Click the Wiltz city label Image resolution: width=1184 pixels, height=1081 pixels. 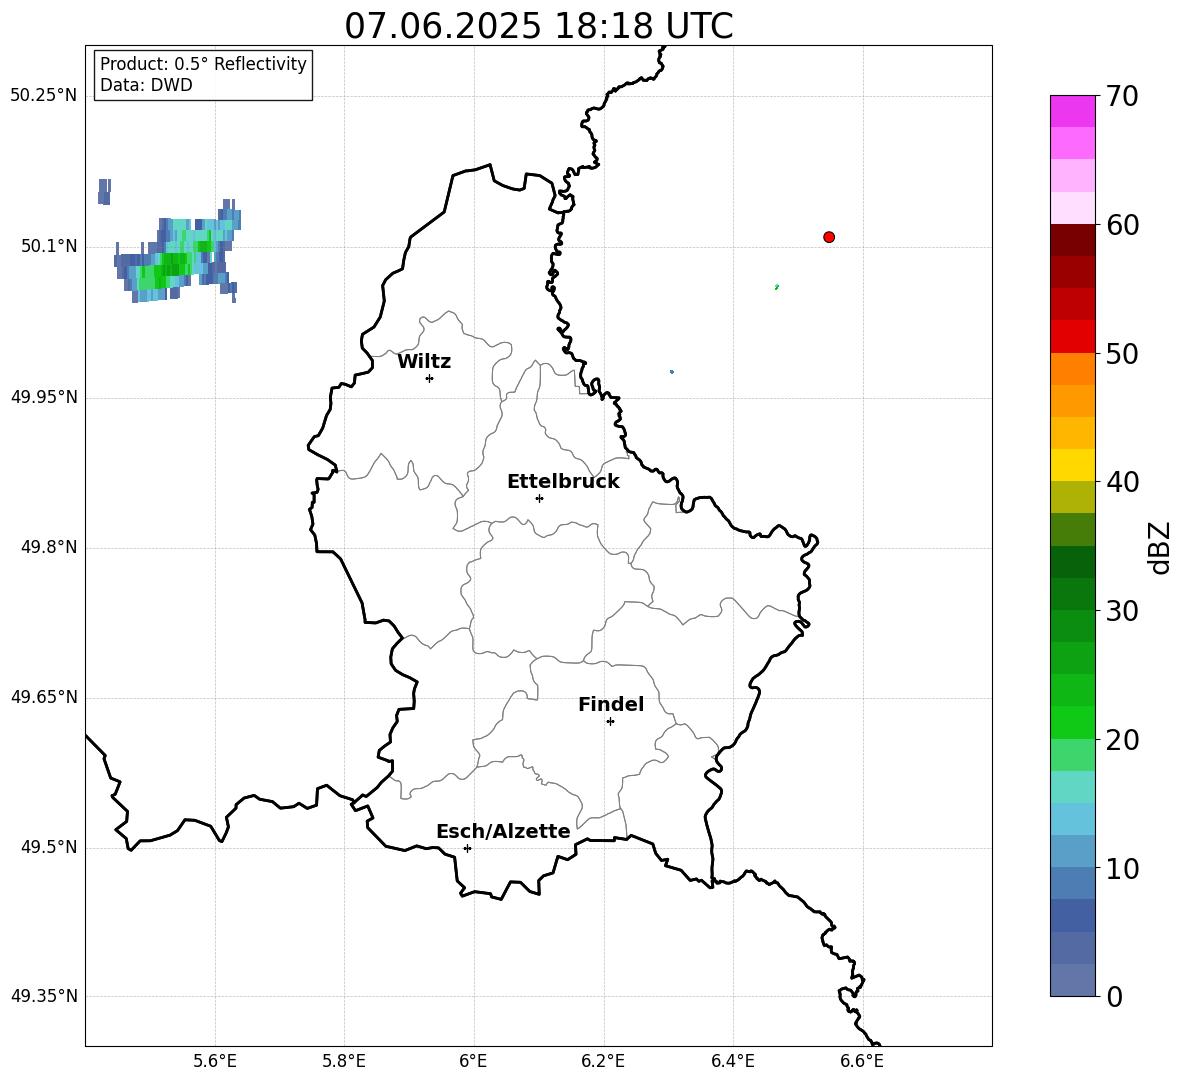coord(424,362)
